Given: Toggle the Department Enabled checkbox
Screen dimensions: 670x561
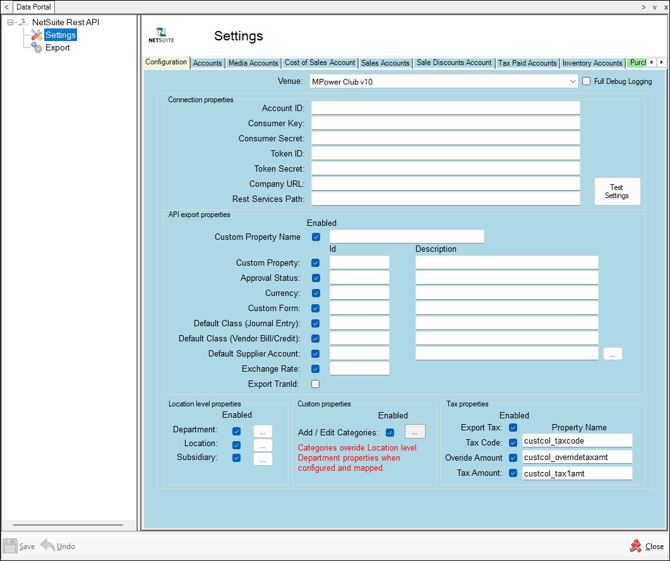Looking at the screenshot, I should click(x=236, y=431).
